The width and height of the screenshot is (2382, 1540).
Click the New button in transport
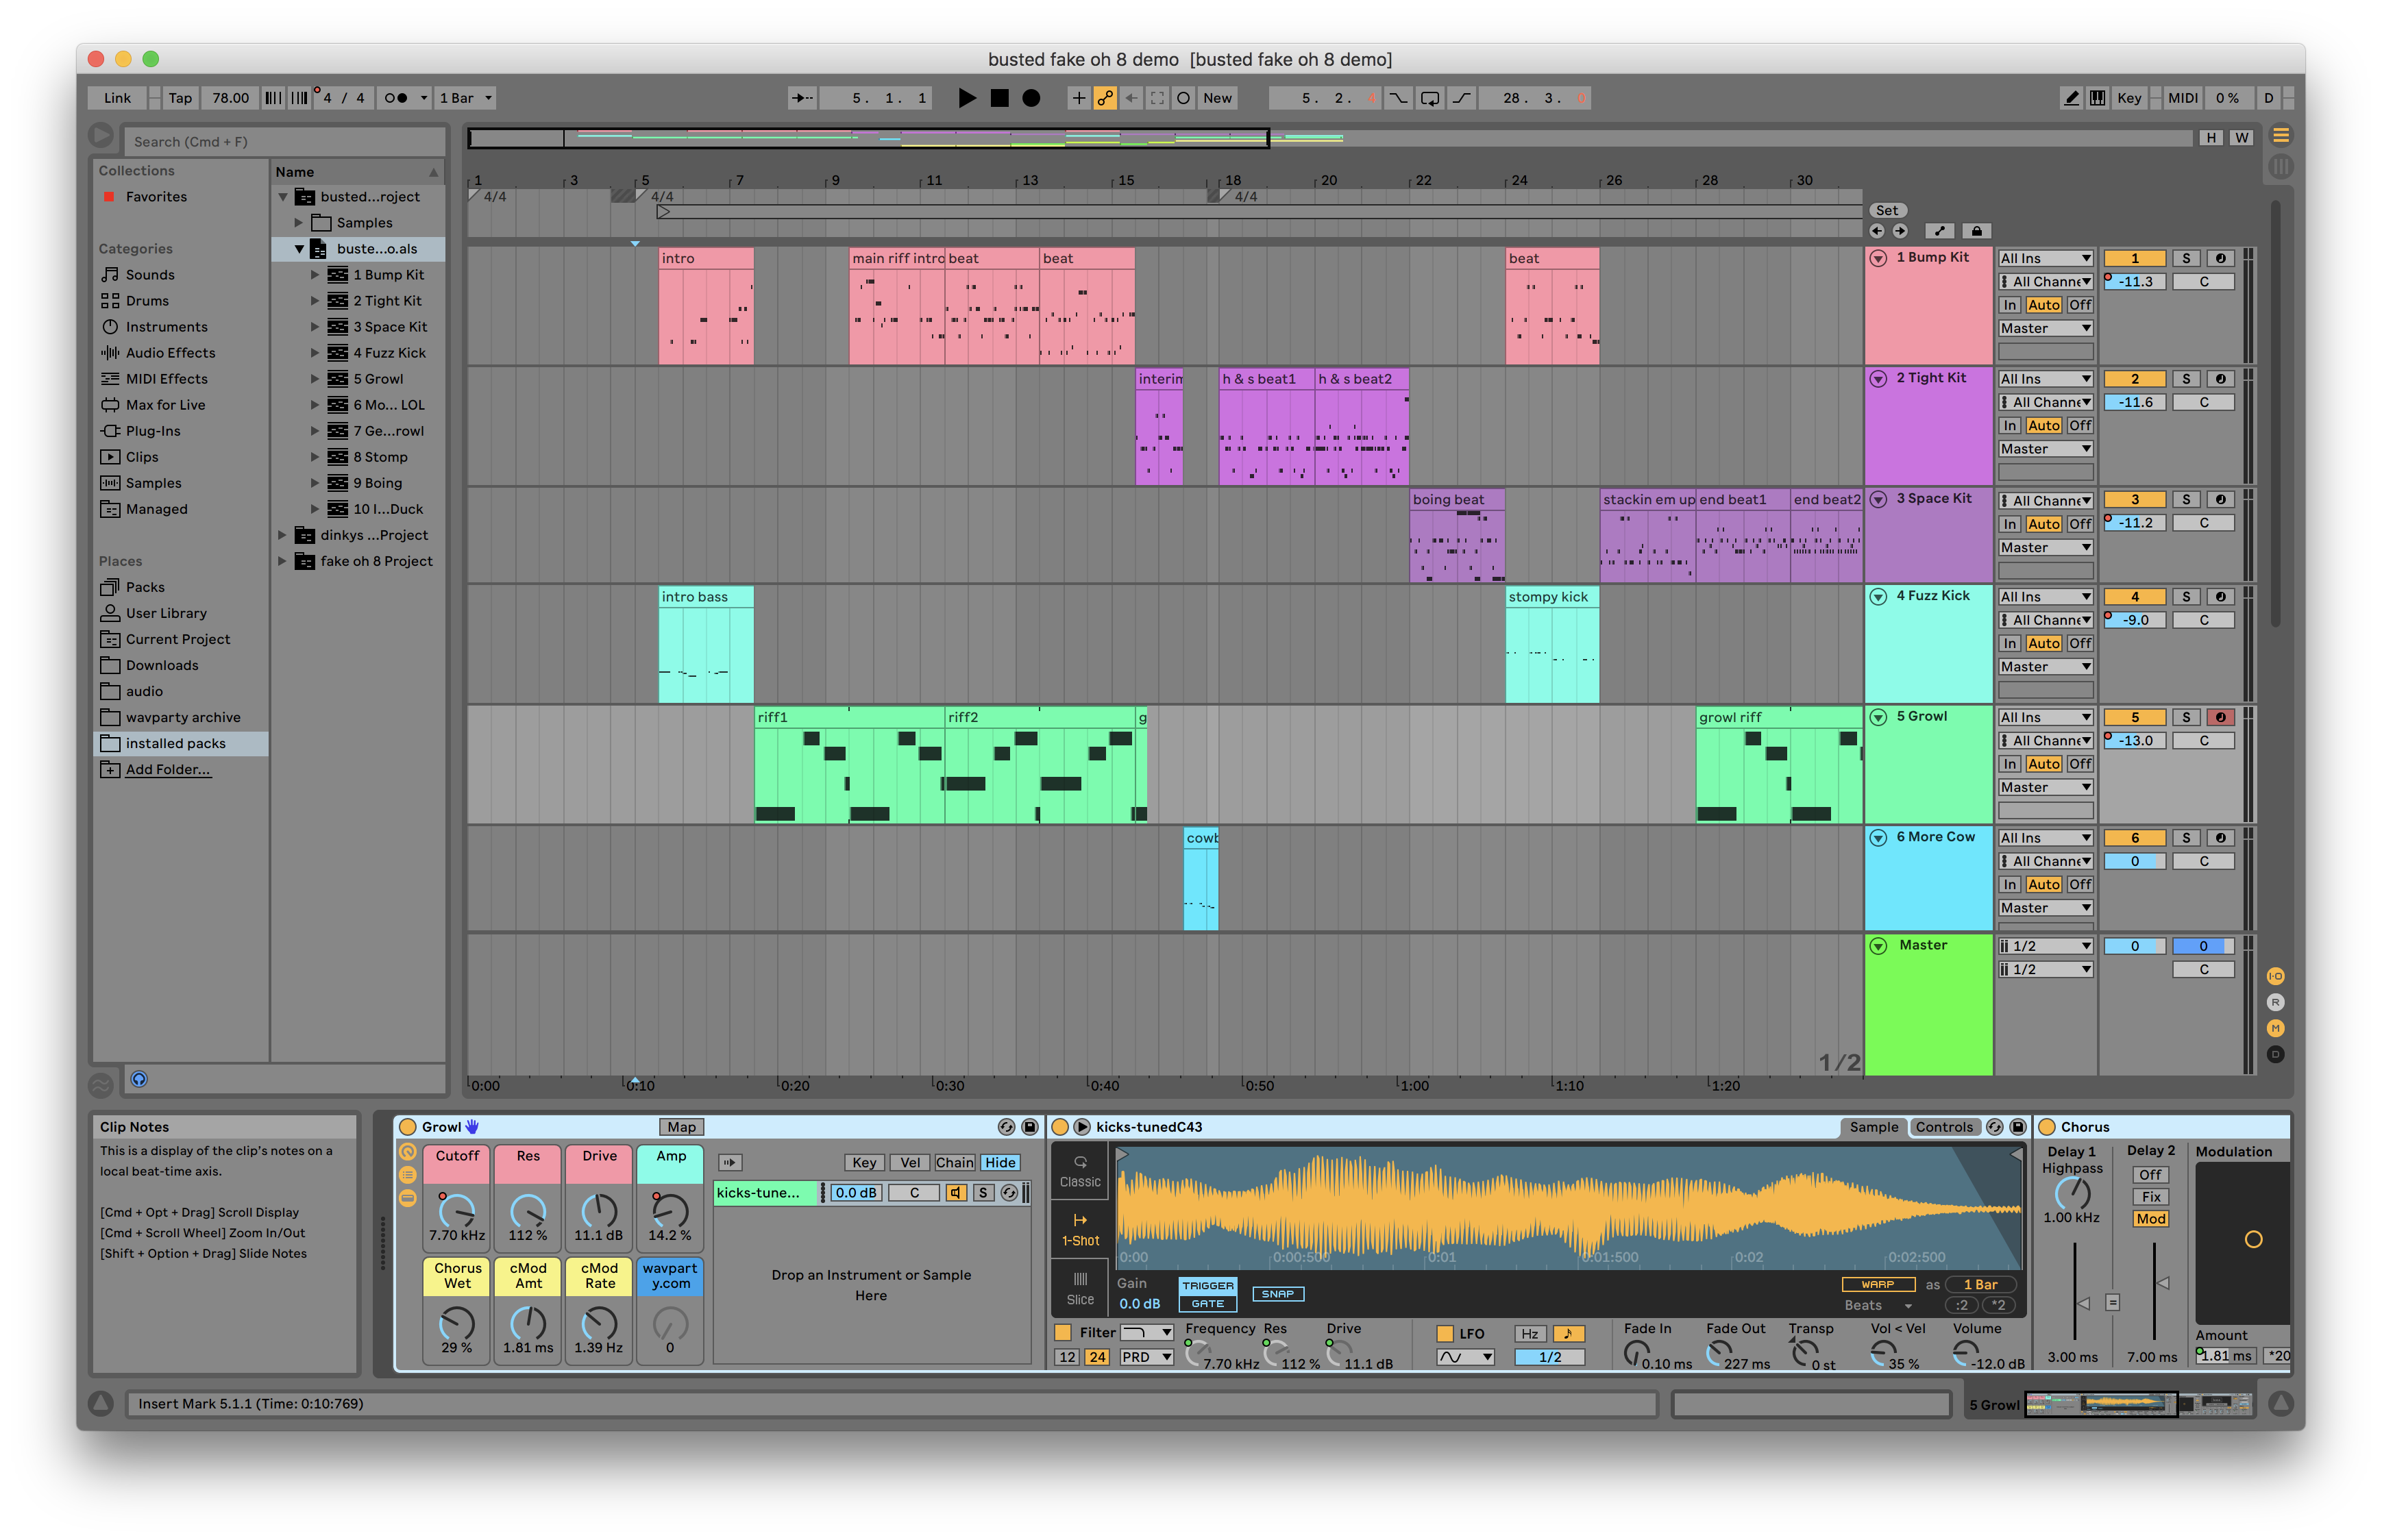point(1217,98)
